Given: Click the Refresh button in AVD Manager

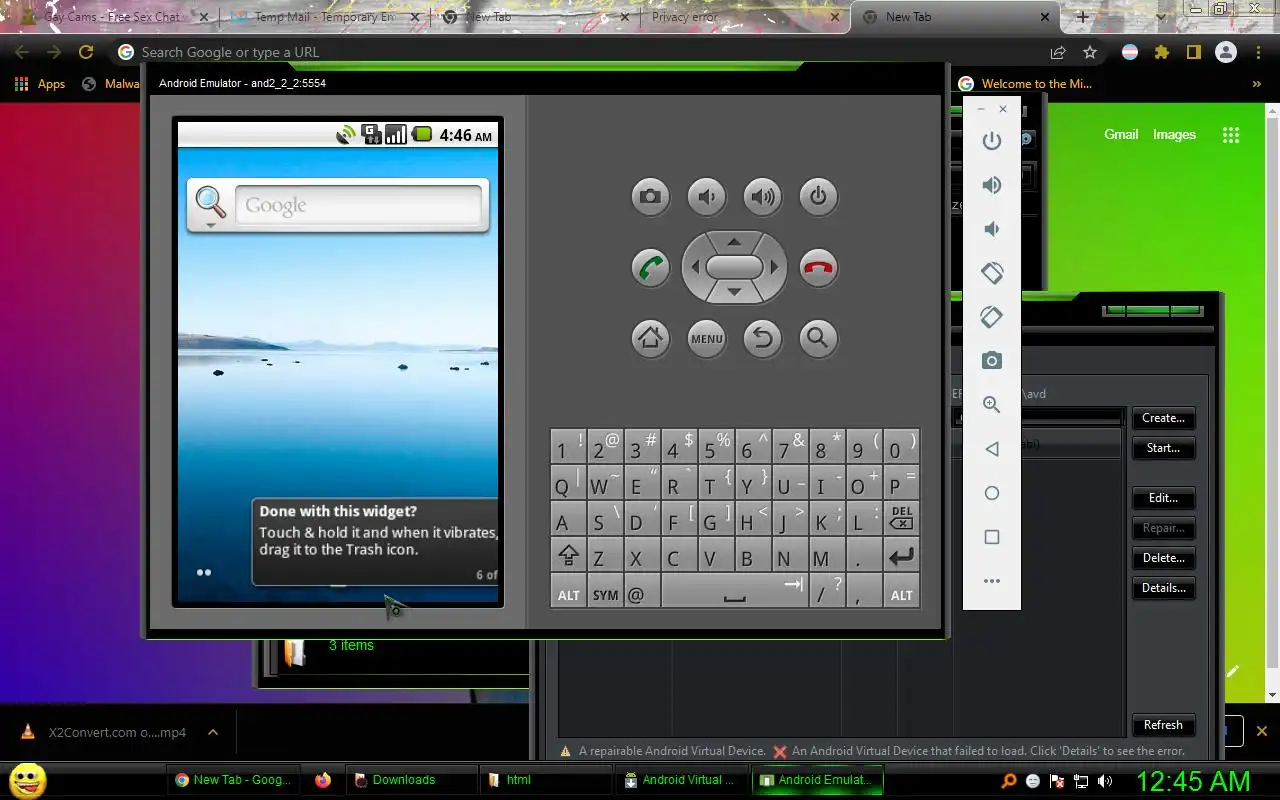Looking at the screenshot, I should coord(1163,725).
